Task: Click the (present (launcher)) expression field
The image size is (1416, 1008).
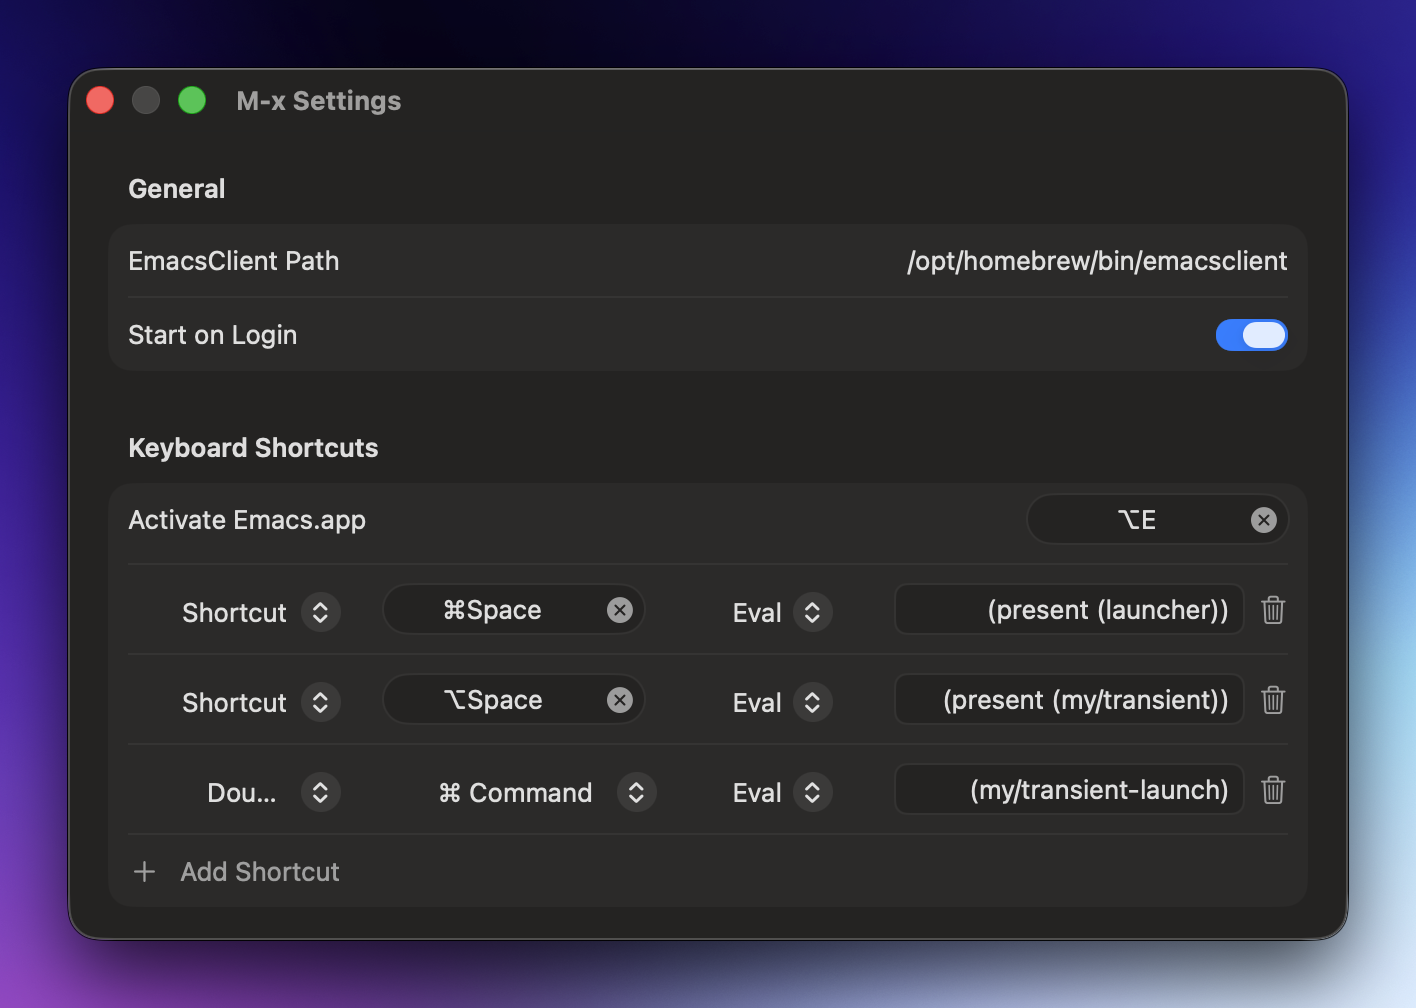Action: pyautogui.click(x=1068, y=610)
